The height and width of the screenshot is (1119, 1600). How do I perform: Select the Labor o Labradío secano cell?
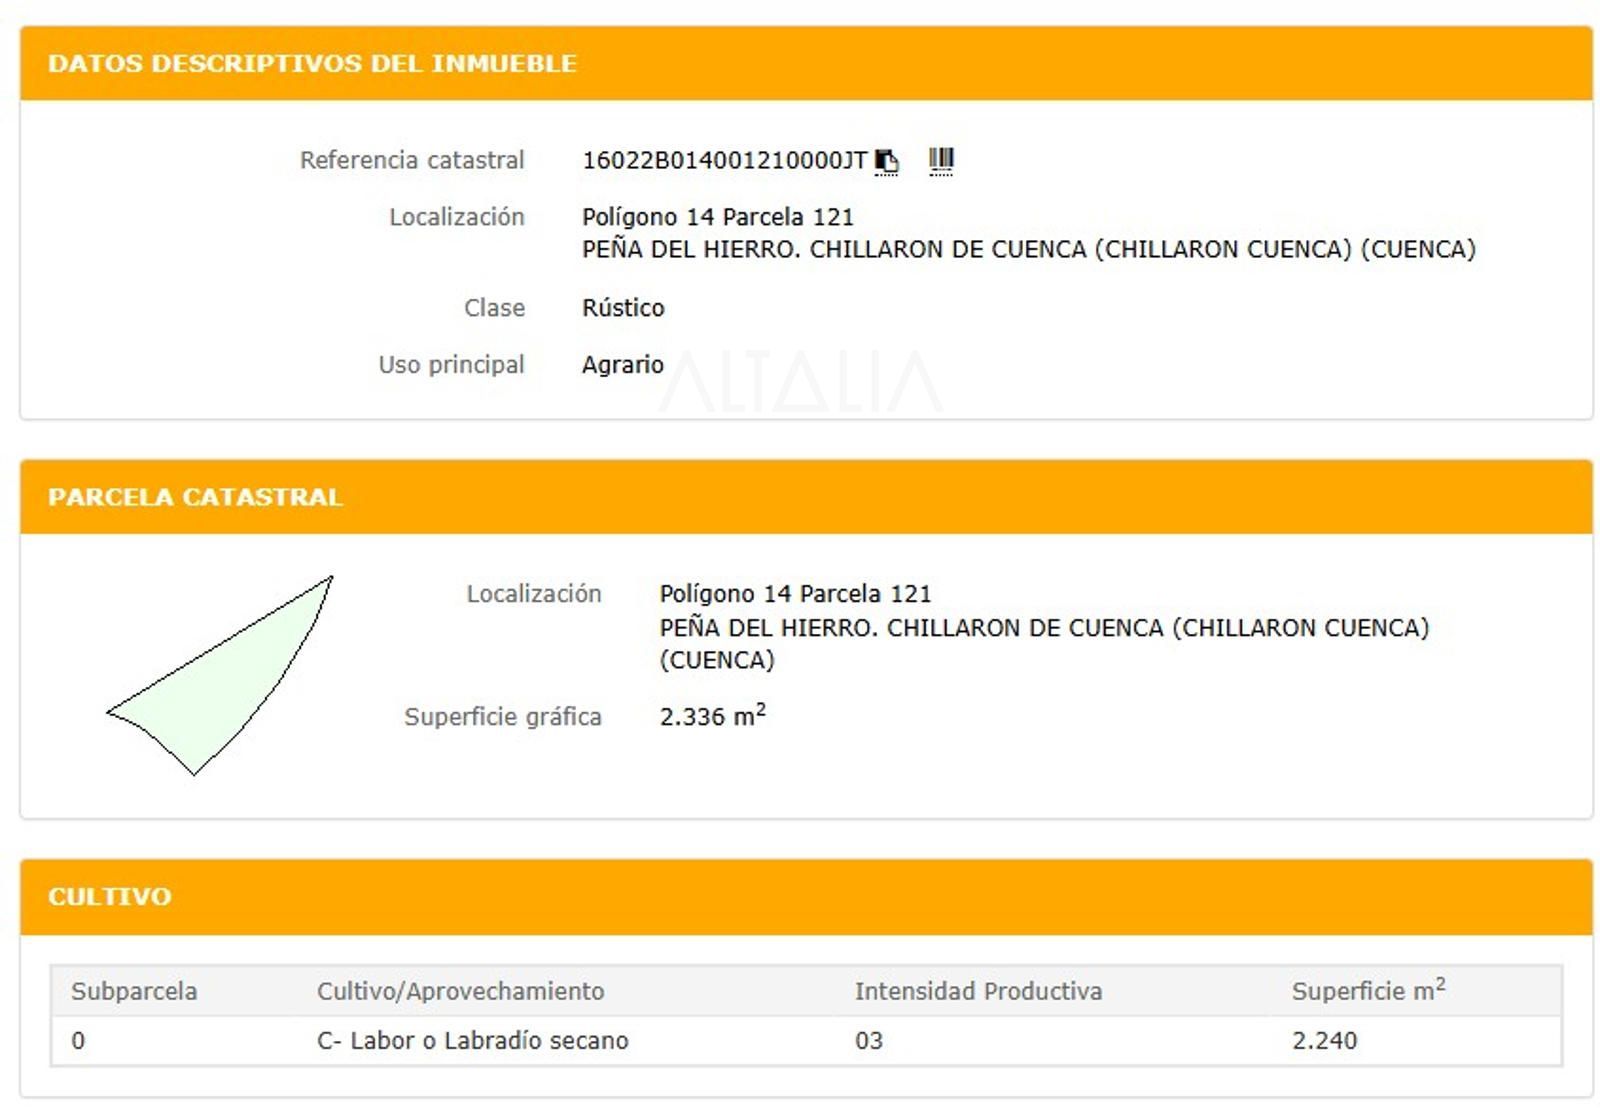click(472, 1041)
